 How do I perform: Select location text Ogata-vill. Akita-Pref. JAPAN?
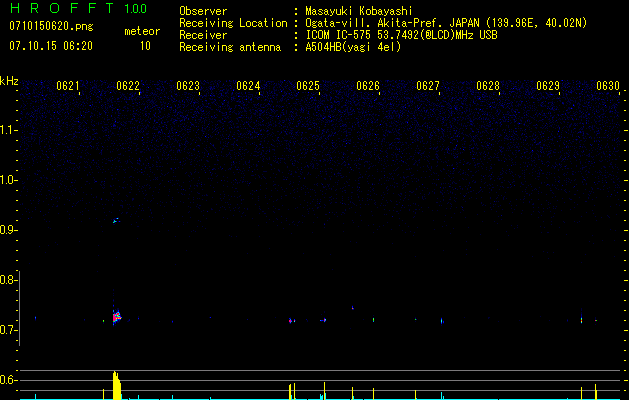pos(392,23)
